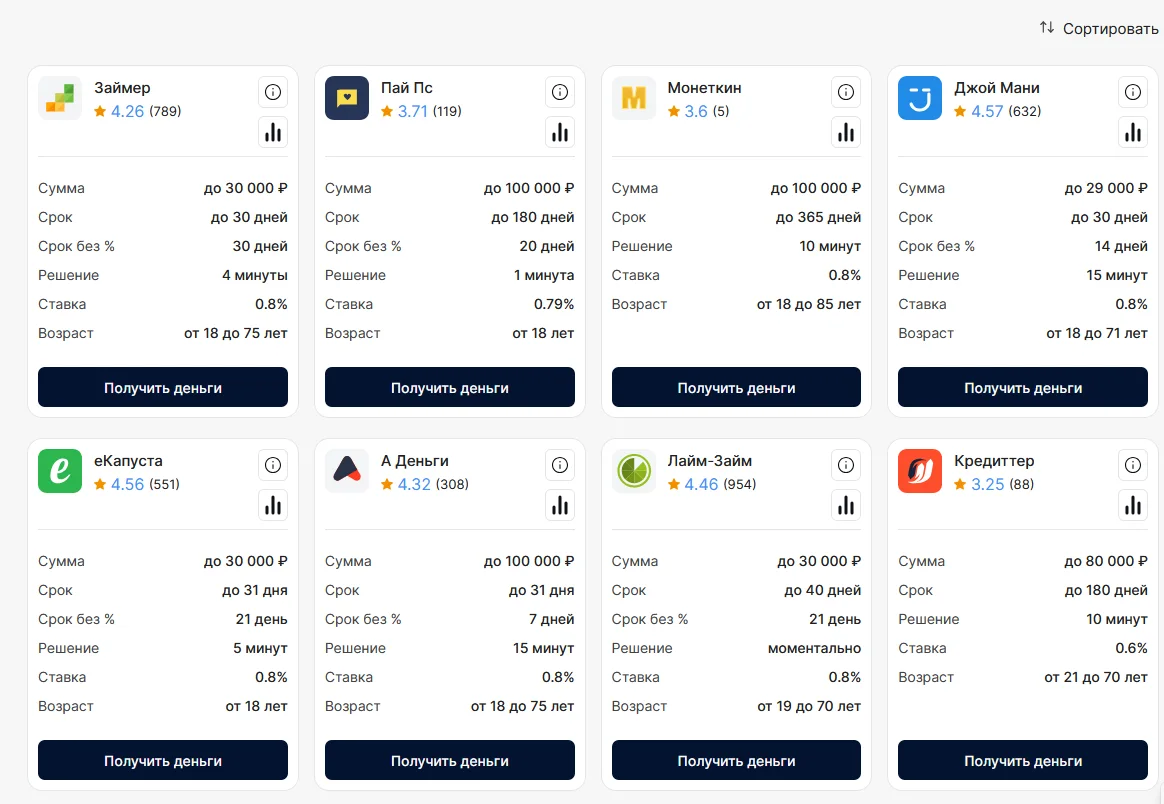Click the value от 18 до 85 лет
Viewport: 1164px width, 804px height.
(x=809, y=304)
